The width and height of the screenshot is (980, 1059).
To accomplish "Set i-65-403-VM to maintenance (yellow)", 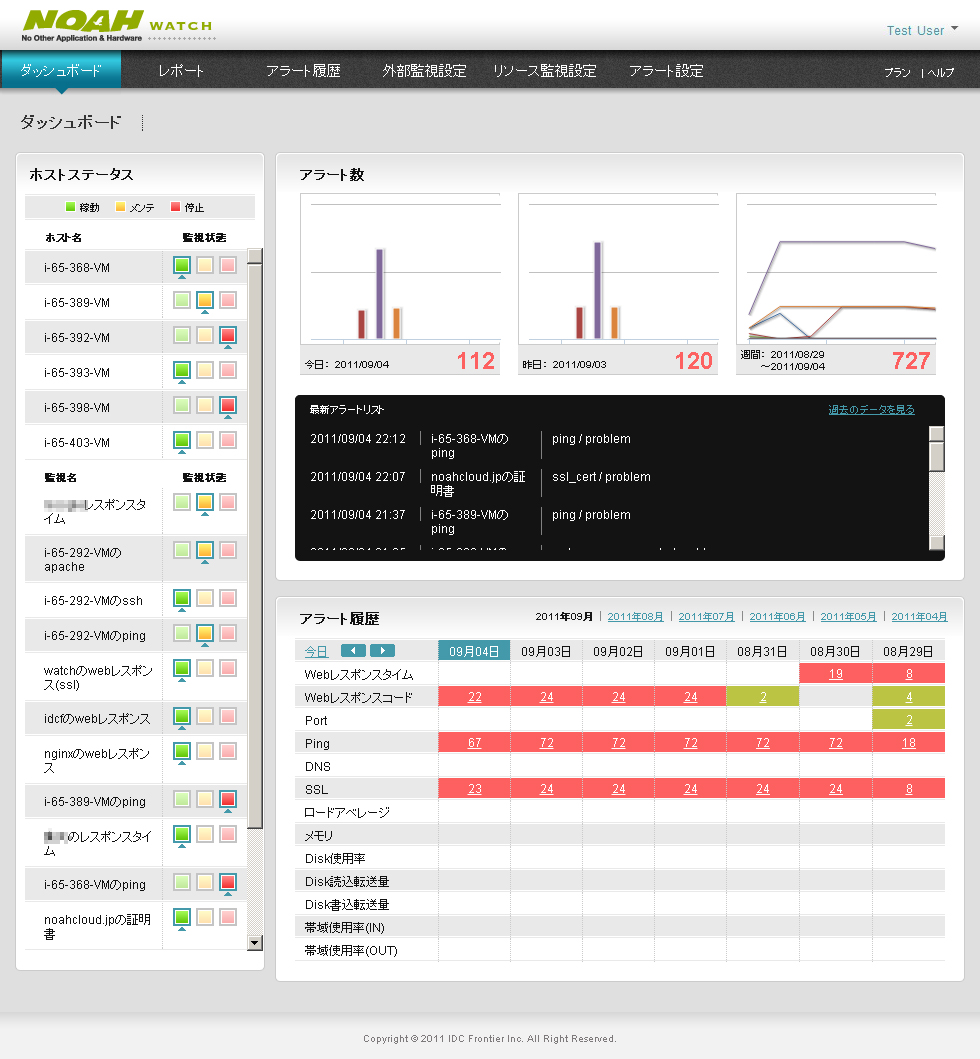I will 205,440.
